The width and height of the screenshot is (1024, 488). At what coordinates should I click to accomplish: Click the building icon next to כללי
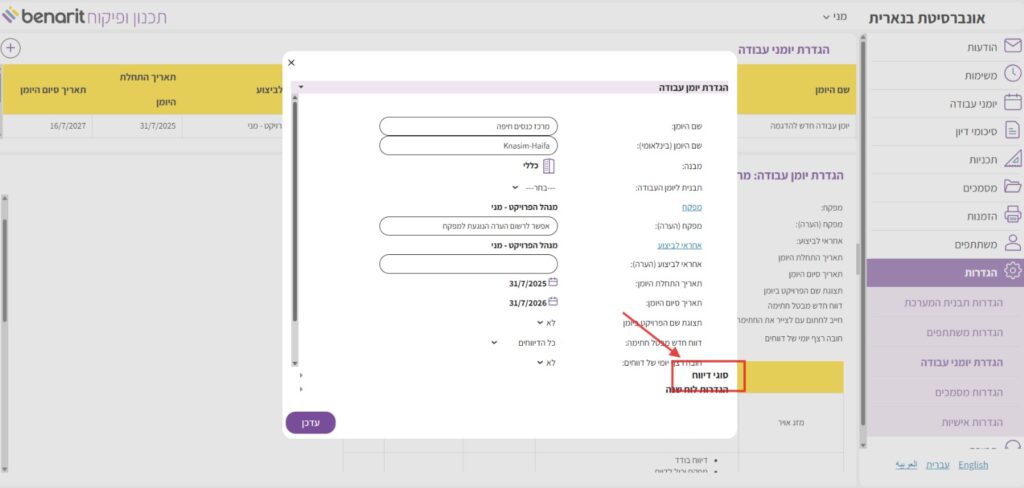point(548,166)
